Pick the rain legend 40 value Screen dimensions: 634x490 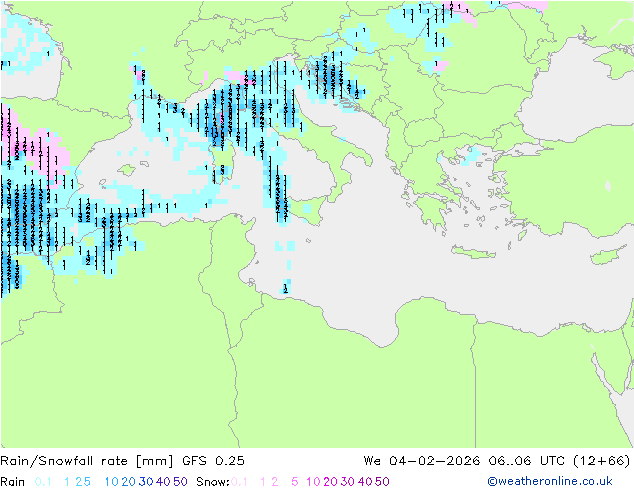coord(163,482)
